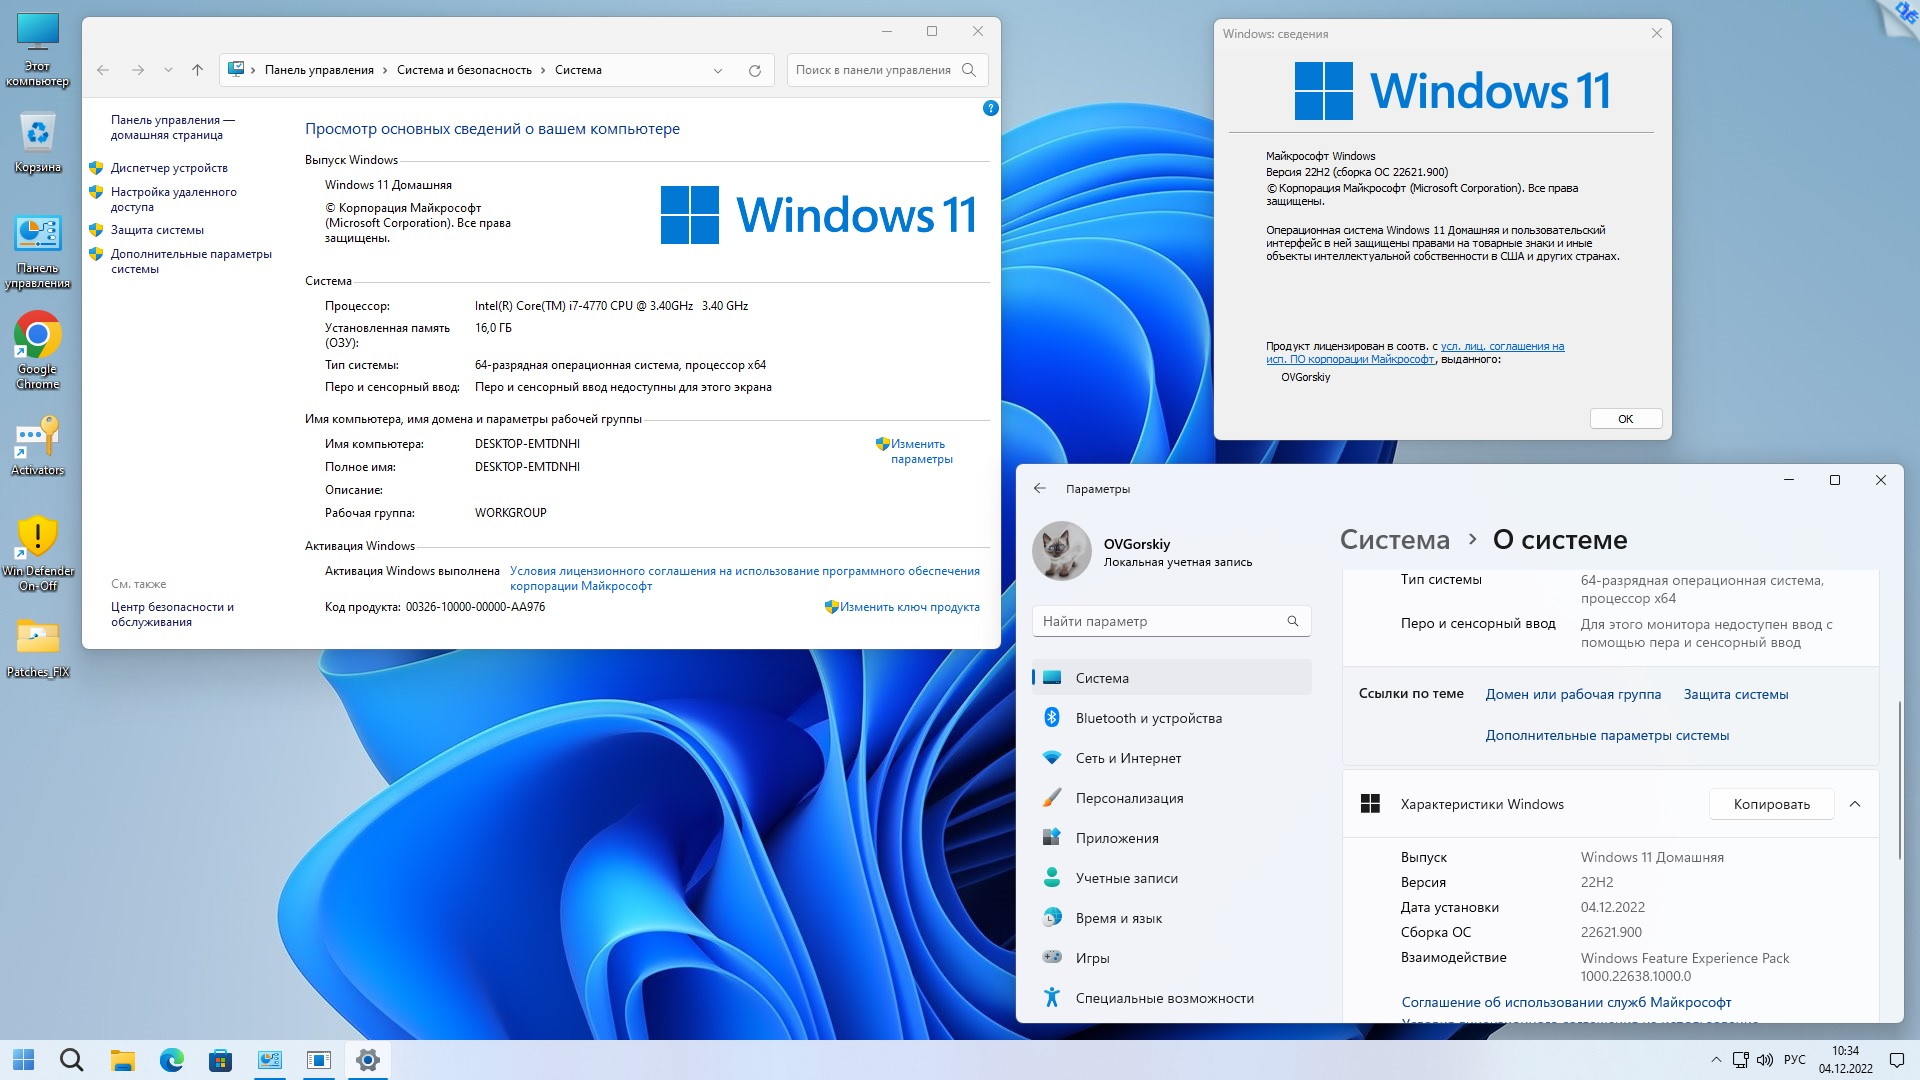The height and width of the screenshot is (1080, 1920).
Task: Open Учетные записи settings section
Action: pyautogui.click(x=1171, y=878)
